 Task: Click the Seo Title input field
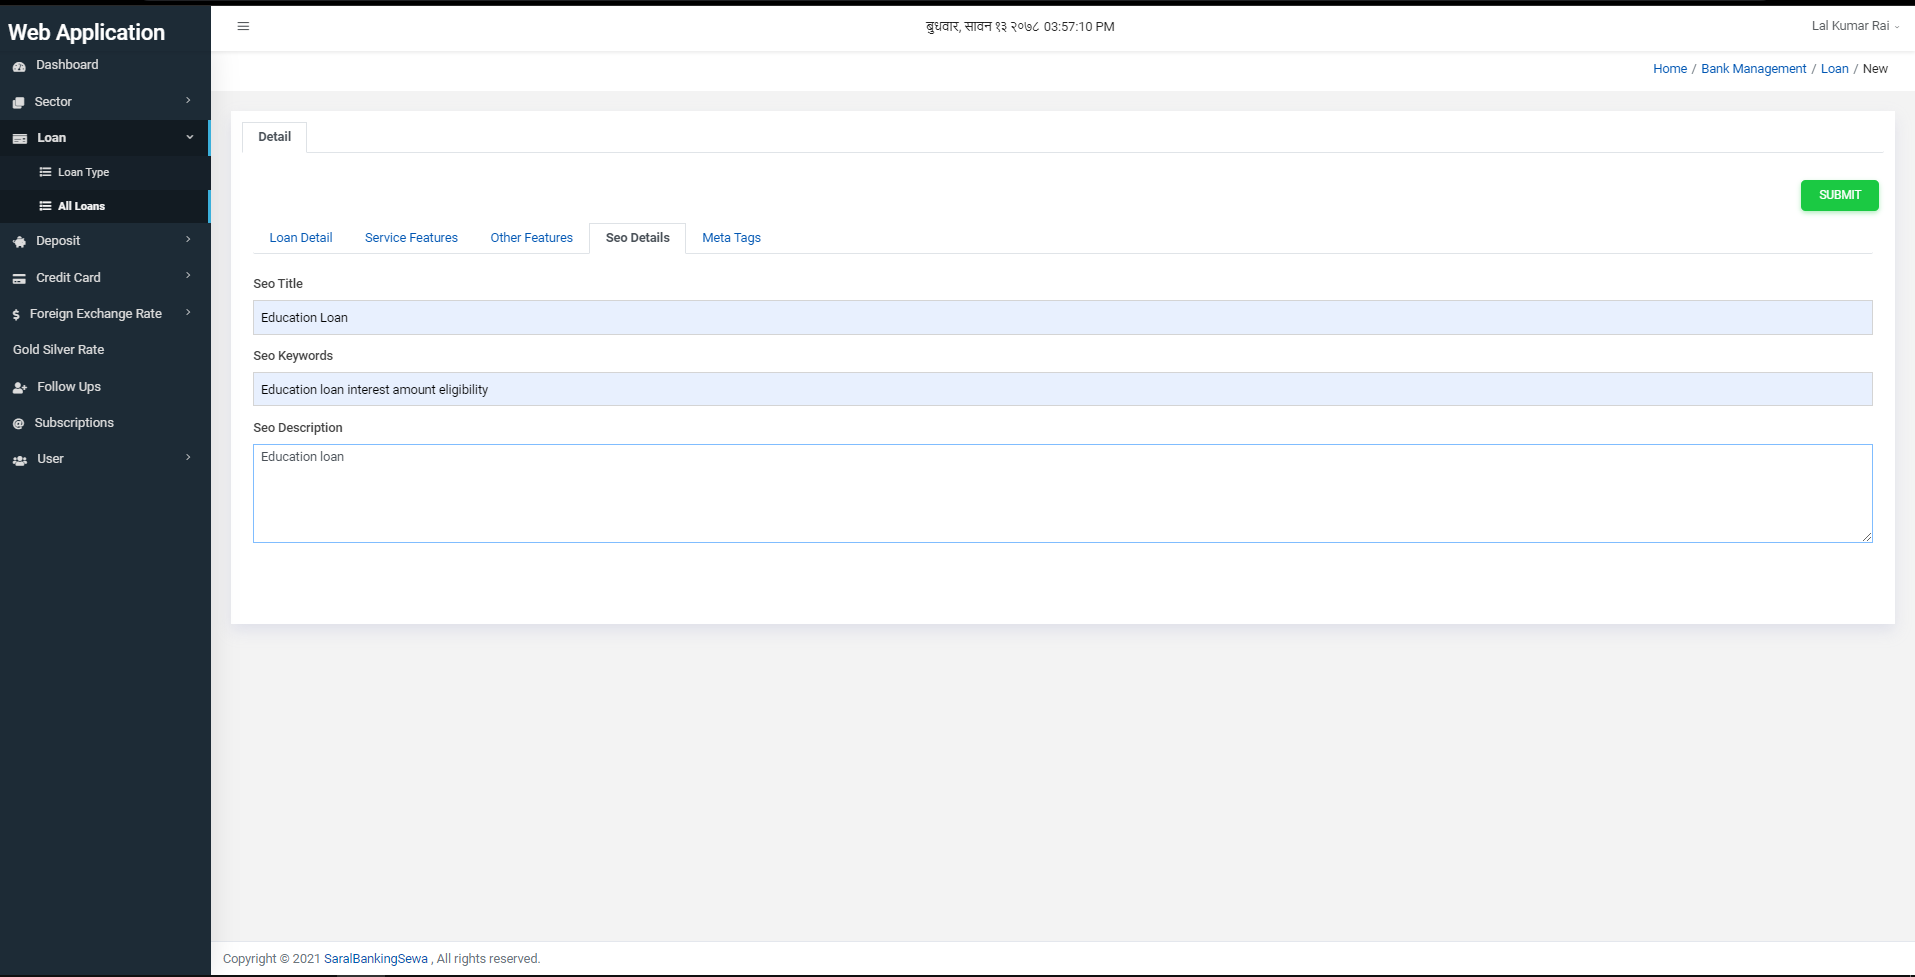pyautogui.click(x=1062, y=318)
